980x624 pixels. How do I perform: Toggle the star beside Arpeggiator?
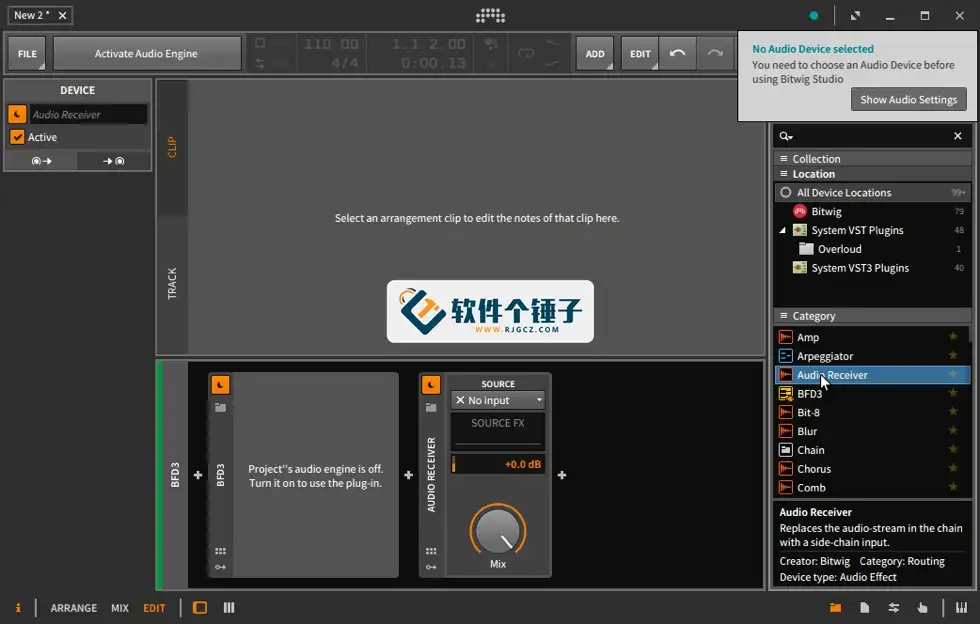(953, 355)
